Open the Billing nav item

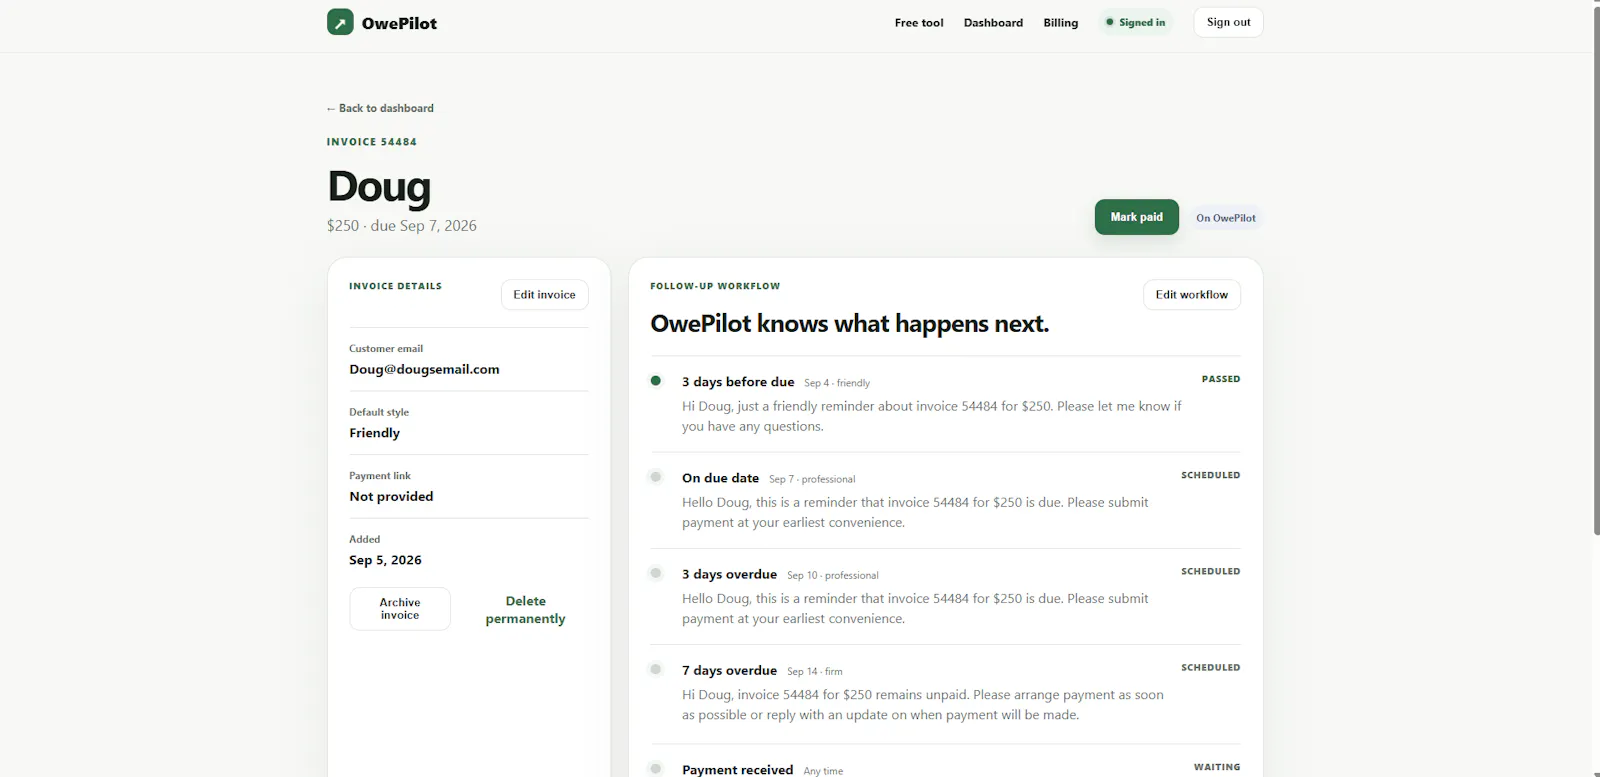click(x=1061, y=22)
